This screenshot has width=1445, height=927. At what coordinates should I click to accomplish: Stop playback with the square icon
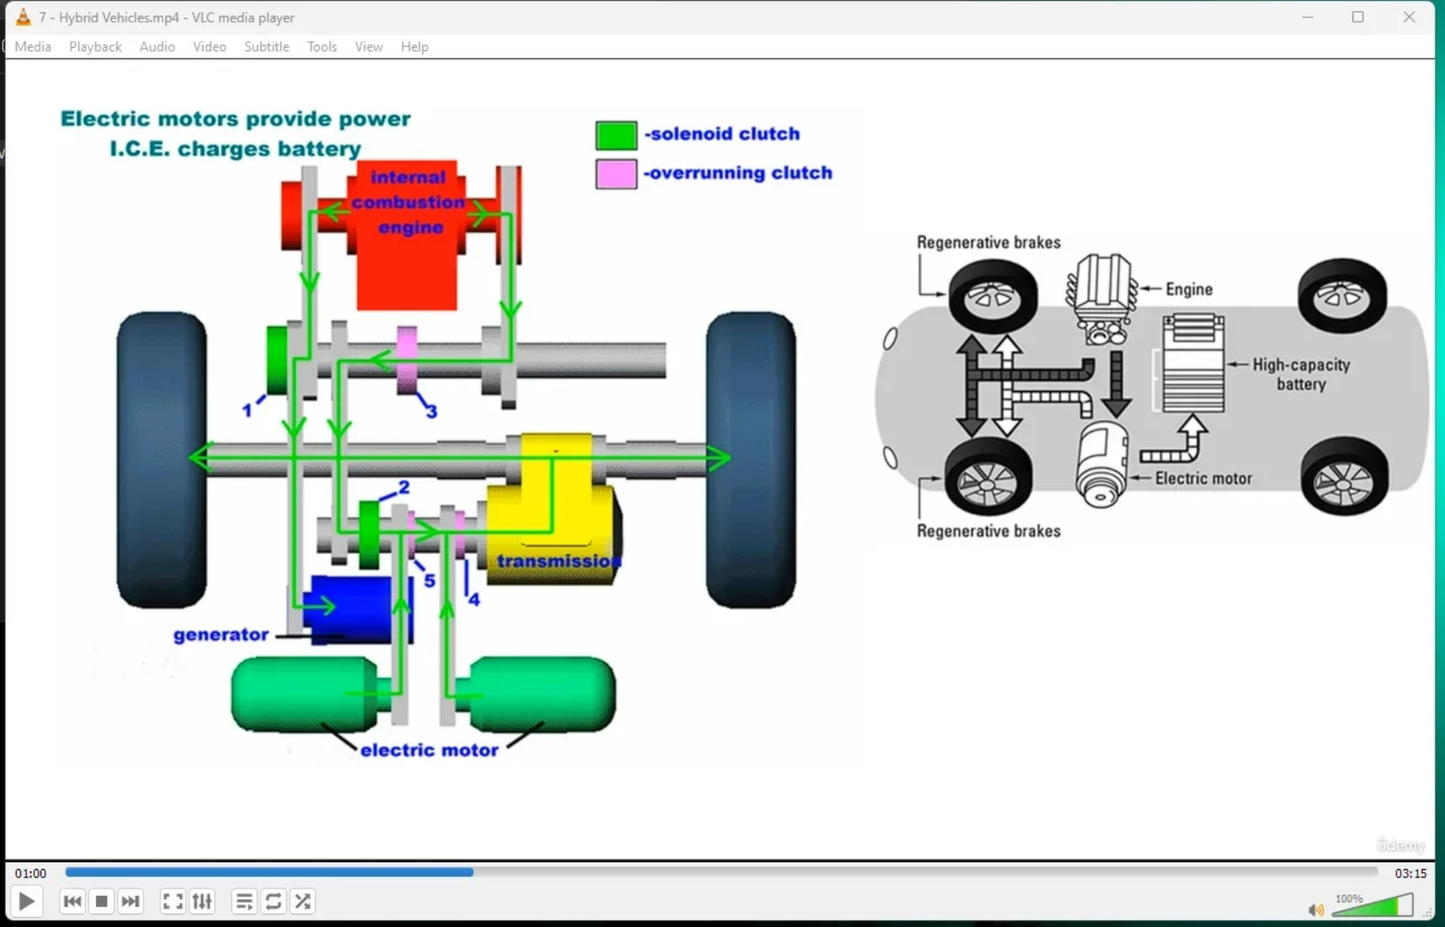[101, 902]
